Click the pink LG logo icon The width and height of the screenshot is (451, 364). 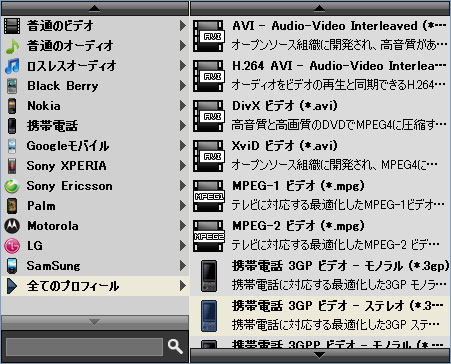[x=12, y=246]
